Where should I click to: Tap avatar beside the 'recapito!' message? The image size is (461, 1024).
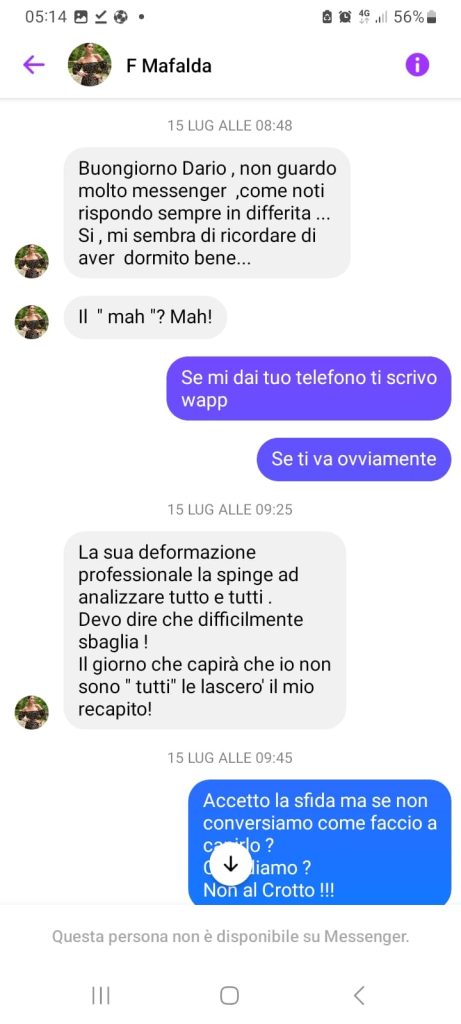click(31, 712)
